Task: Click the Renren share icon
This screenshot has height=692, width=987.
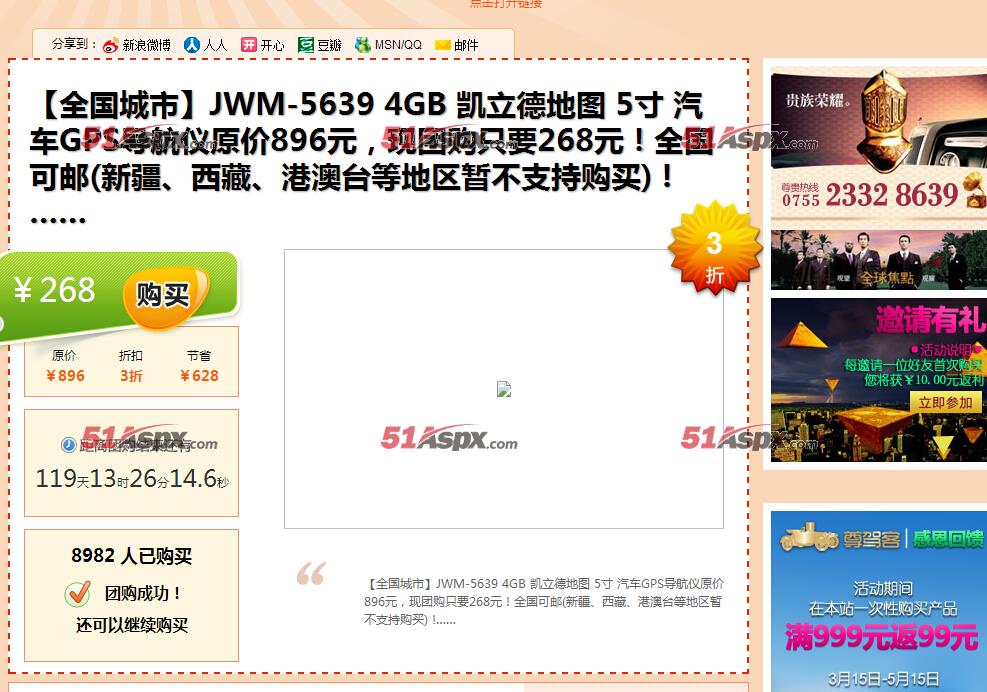Action: [x=191, y=45]
